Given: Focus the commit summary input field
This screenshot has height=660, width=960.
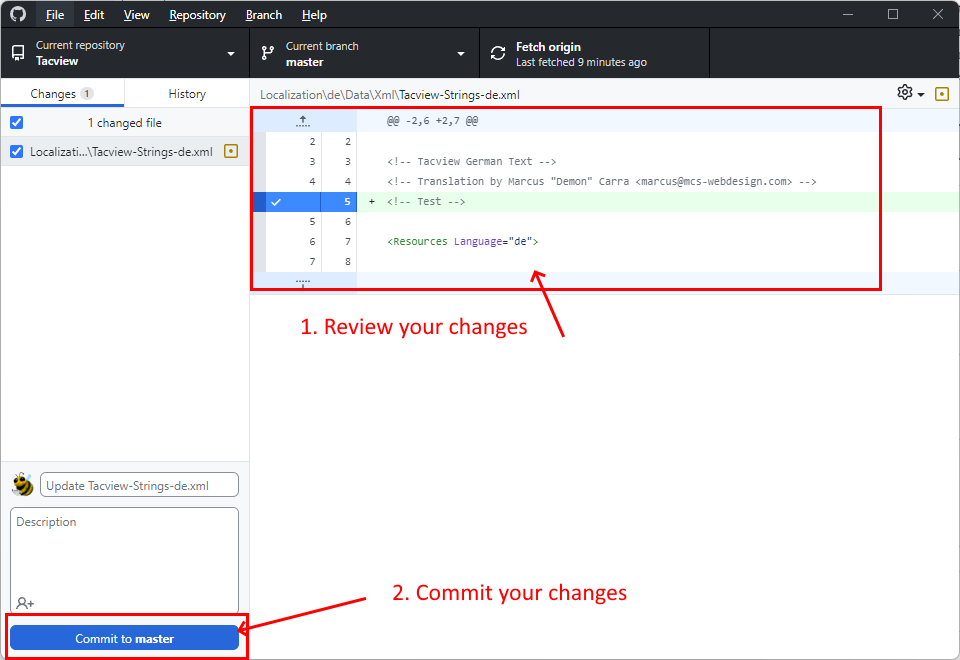Looking at the screenshot, I should (x=140, y=485).
